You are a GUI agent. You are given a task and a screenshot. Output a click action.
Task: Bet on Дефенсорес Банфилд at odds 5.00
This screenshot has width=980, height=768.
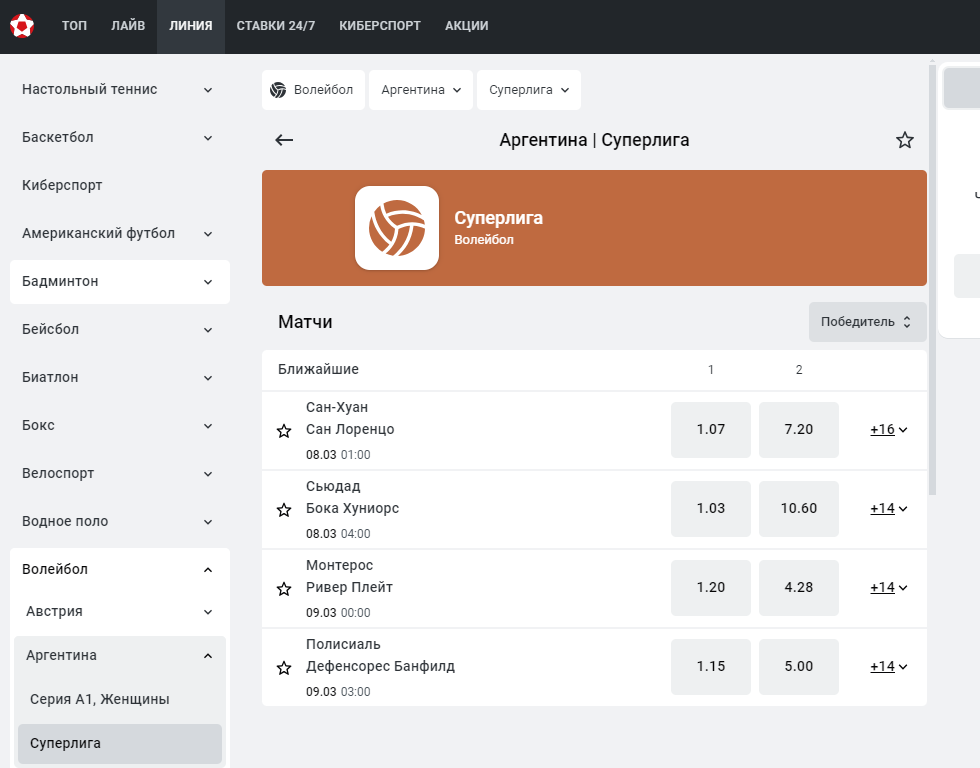(799, 667)
